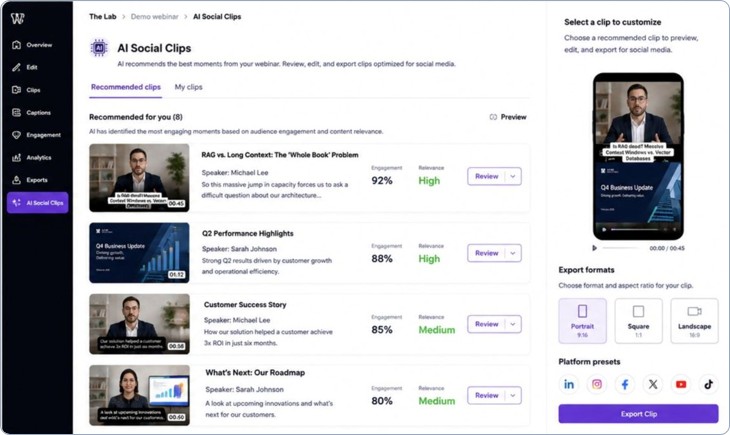This screenshot has width=730, height=435.
Task: Click the 80% engagement value
Action: [x=382, y=401]
